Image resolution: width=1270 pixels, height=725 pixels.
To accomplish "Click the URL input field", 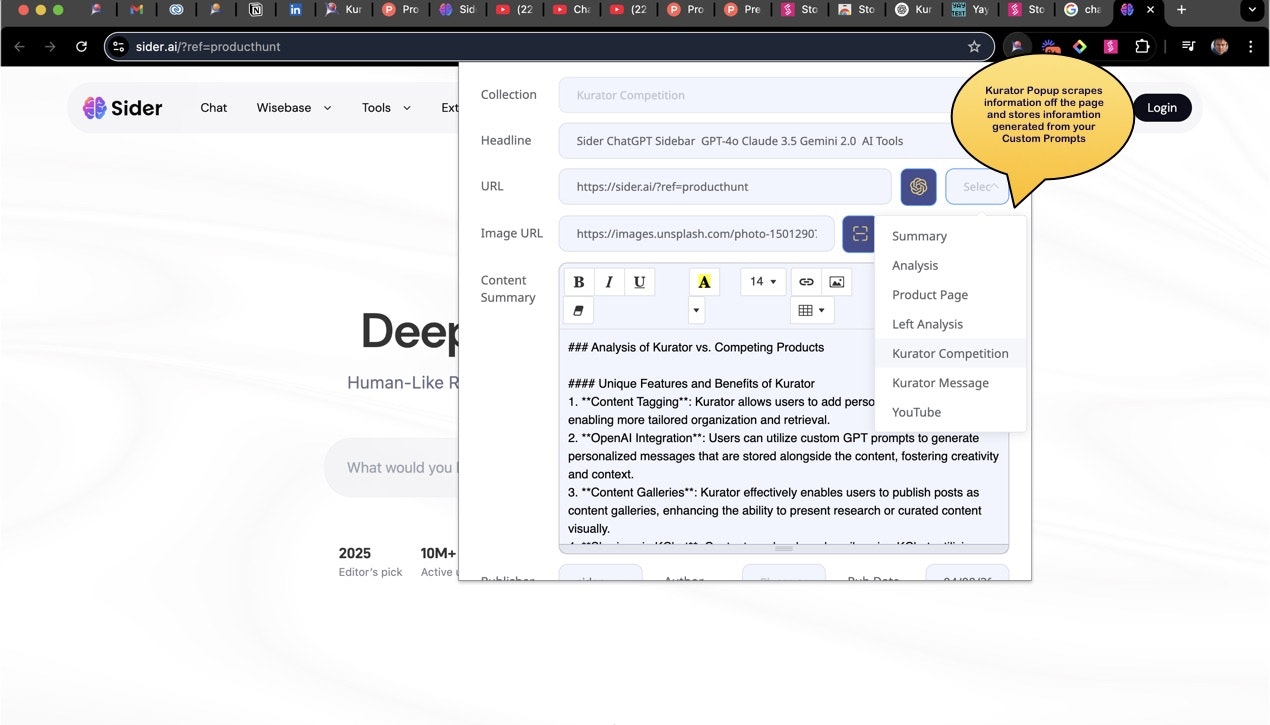I will pos(725,187).
